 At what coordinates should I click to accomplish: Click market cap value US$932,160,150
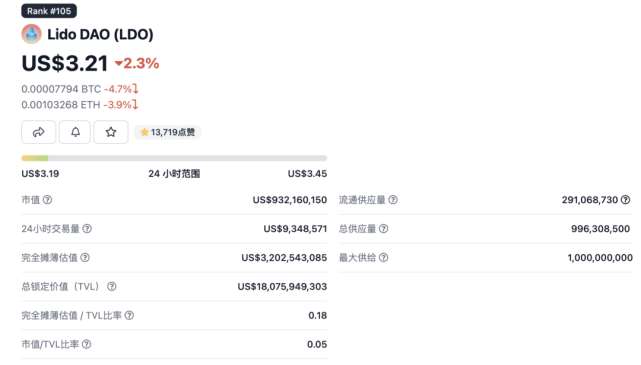[x=290, y=200]
